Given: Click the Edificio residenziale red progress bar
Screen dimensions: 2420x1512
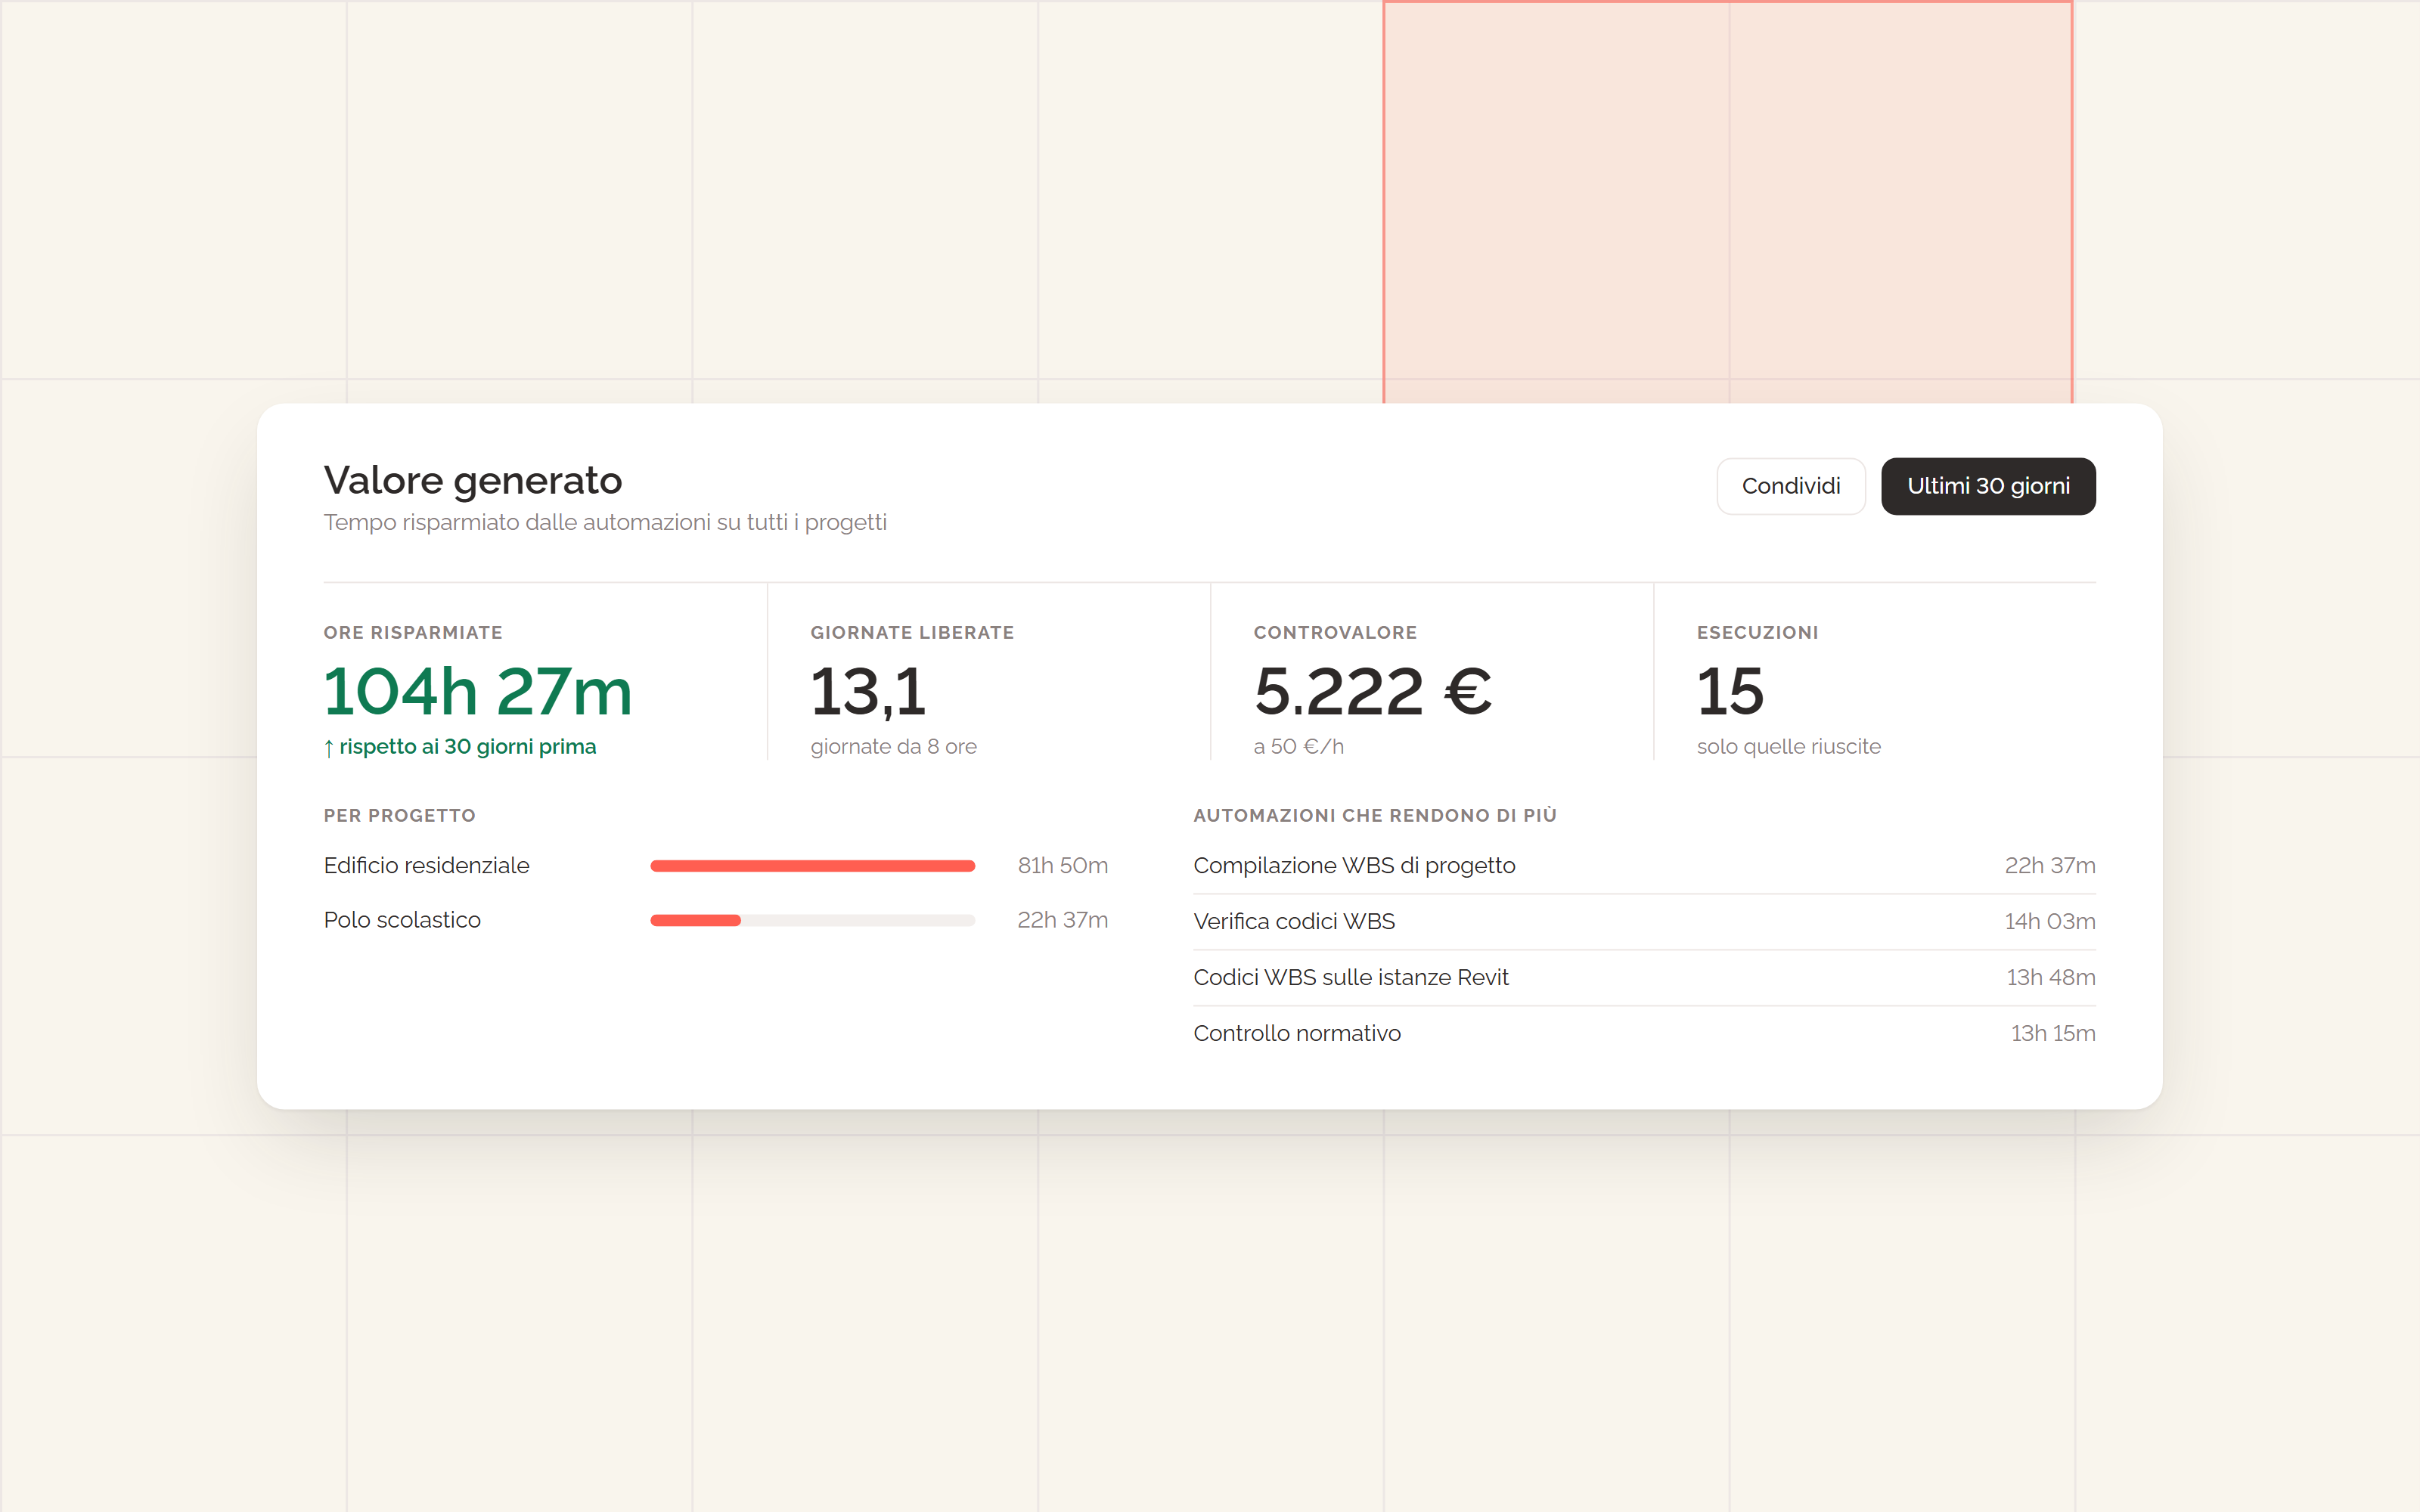Looking at the screenshot, I should (812, 866).
